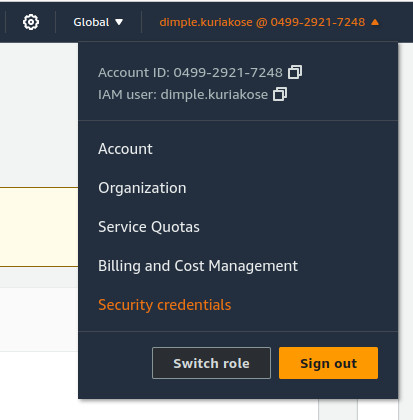Open the Account menu entry

coord(125,149)
